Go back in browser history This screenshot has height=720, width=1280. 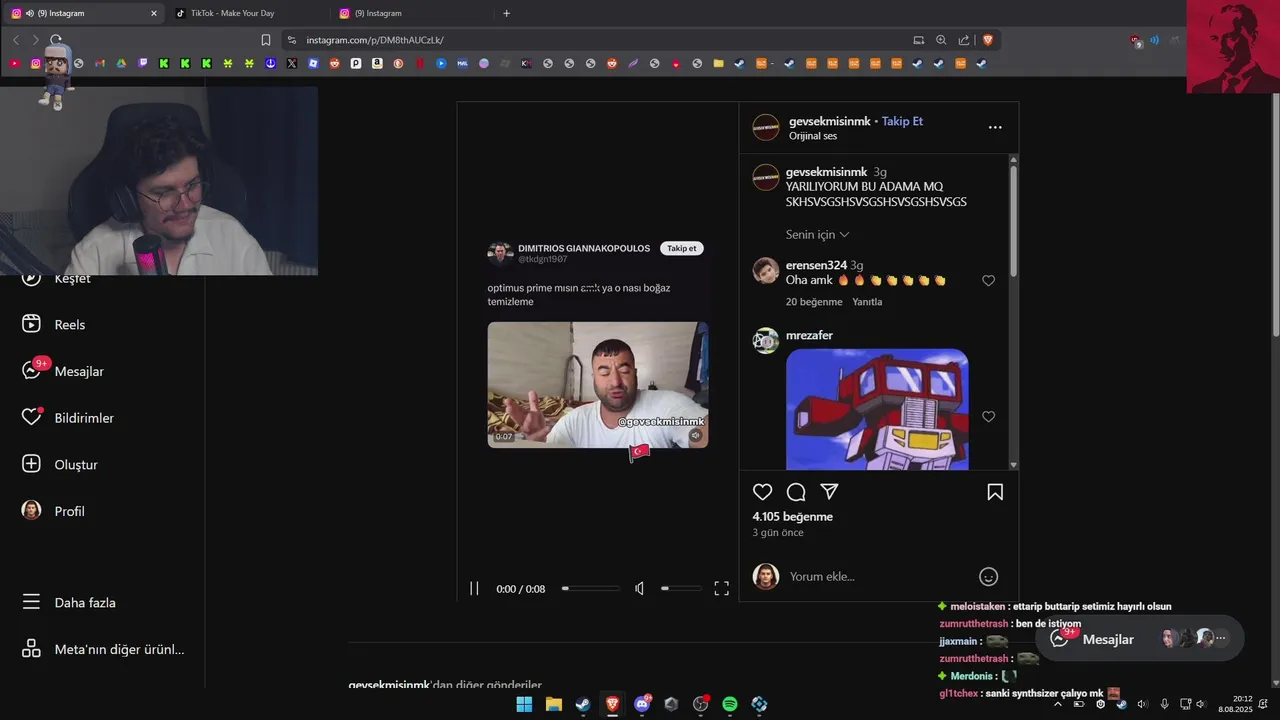16,40
